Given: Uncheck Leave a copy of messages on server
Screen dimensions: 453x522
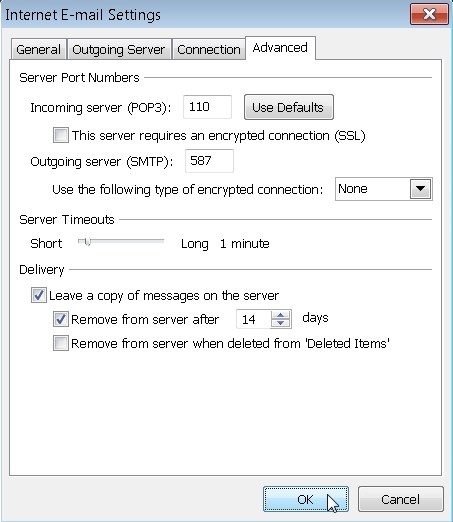Looking at the screenshot, I should (x=39, y=295).
